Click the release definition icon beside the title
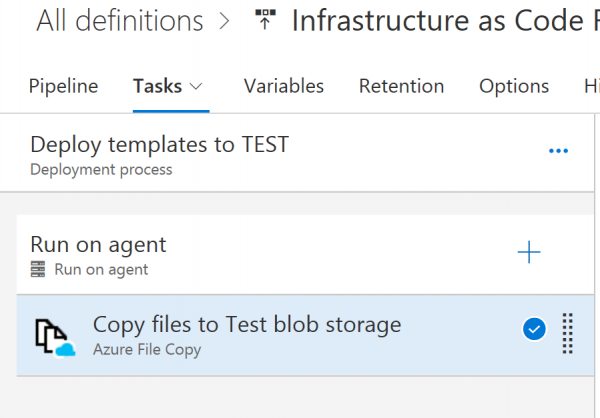This screenshot has height=418, width=600. click(x=265, y=20)
